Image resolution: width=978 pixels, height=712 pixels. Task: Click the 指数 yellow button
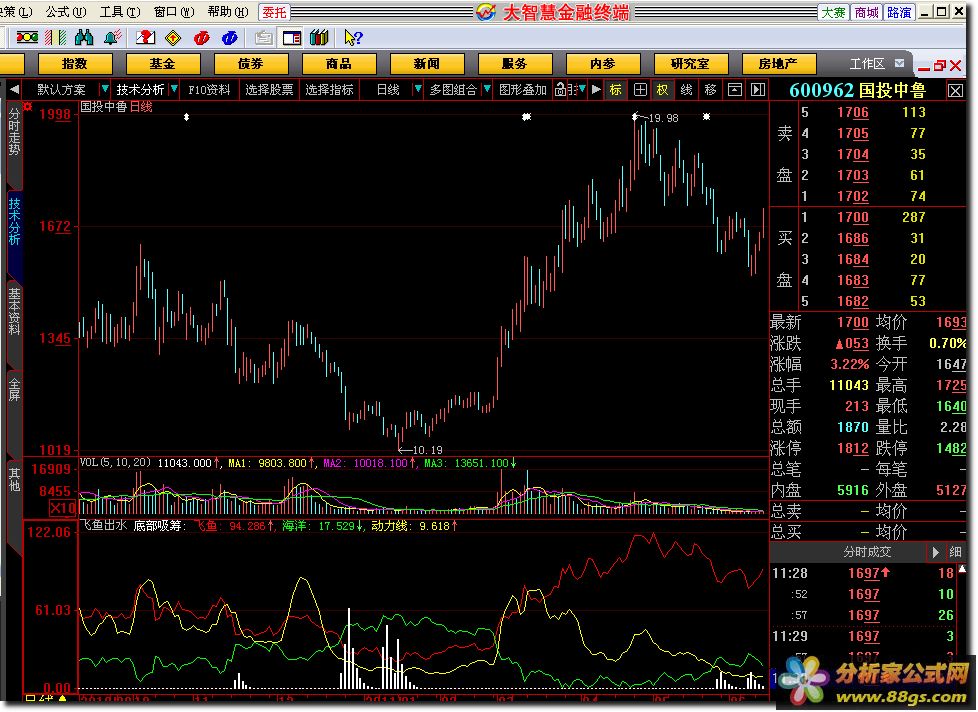[x=75, y=64]
